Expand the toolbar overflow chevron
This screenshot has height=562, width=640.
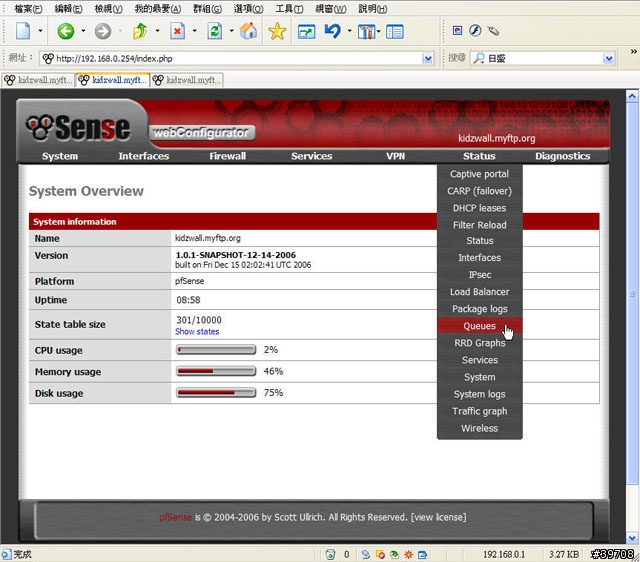(633, 51)
